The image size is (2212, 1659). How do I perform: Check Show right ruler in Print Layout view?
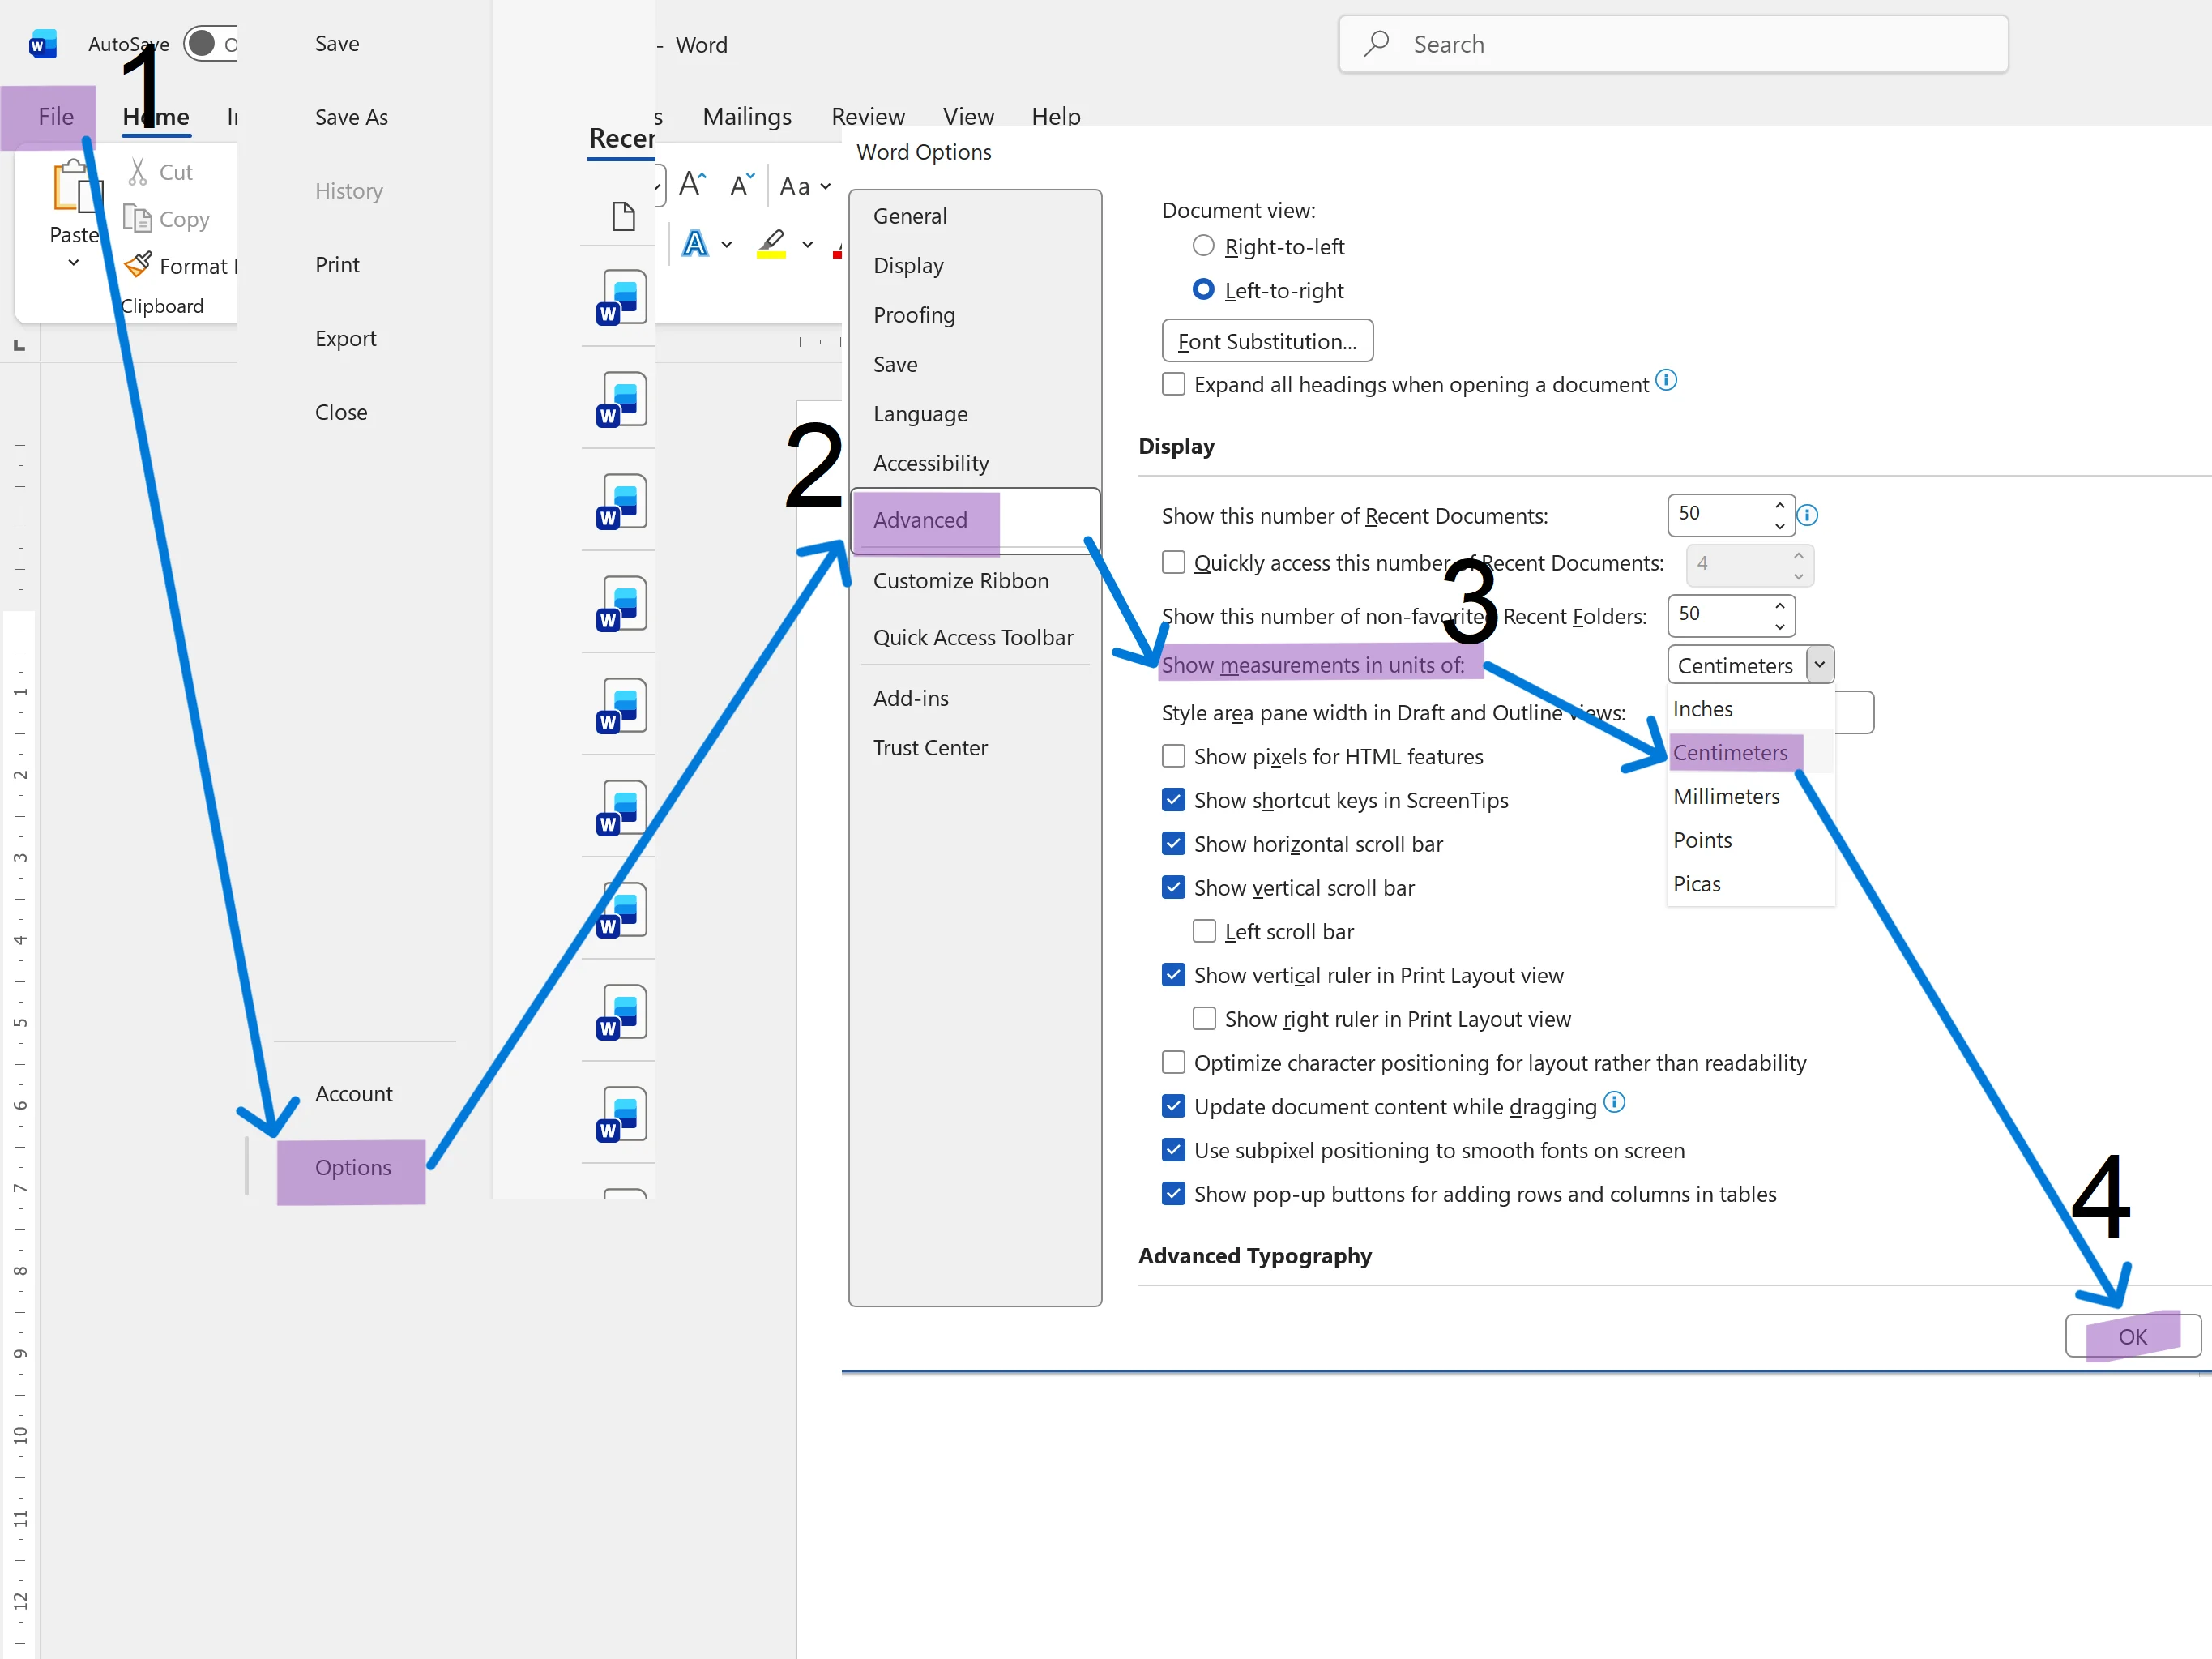click(x=1205, y=1019)
